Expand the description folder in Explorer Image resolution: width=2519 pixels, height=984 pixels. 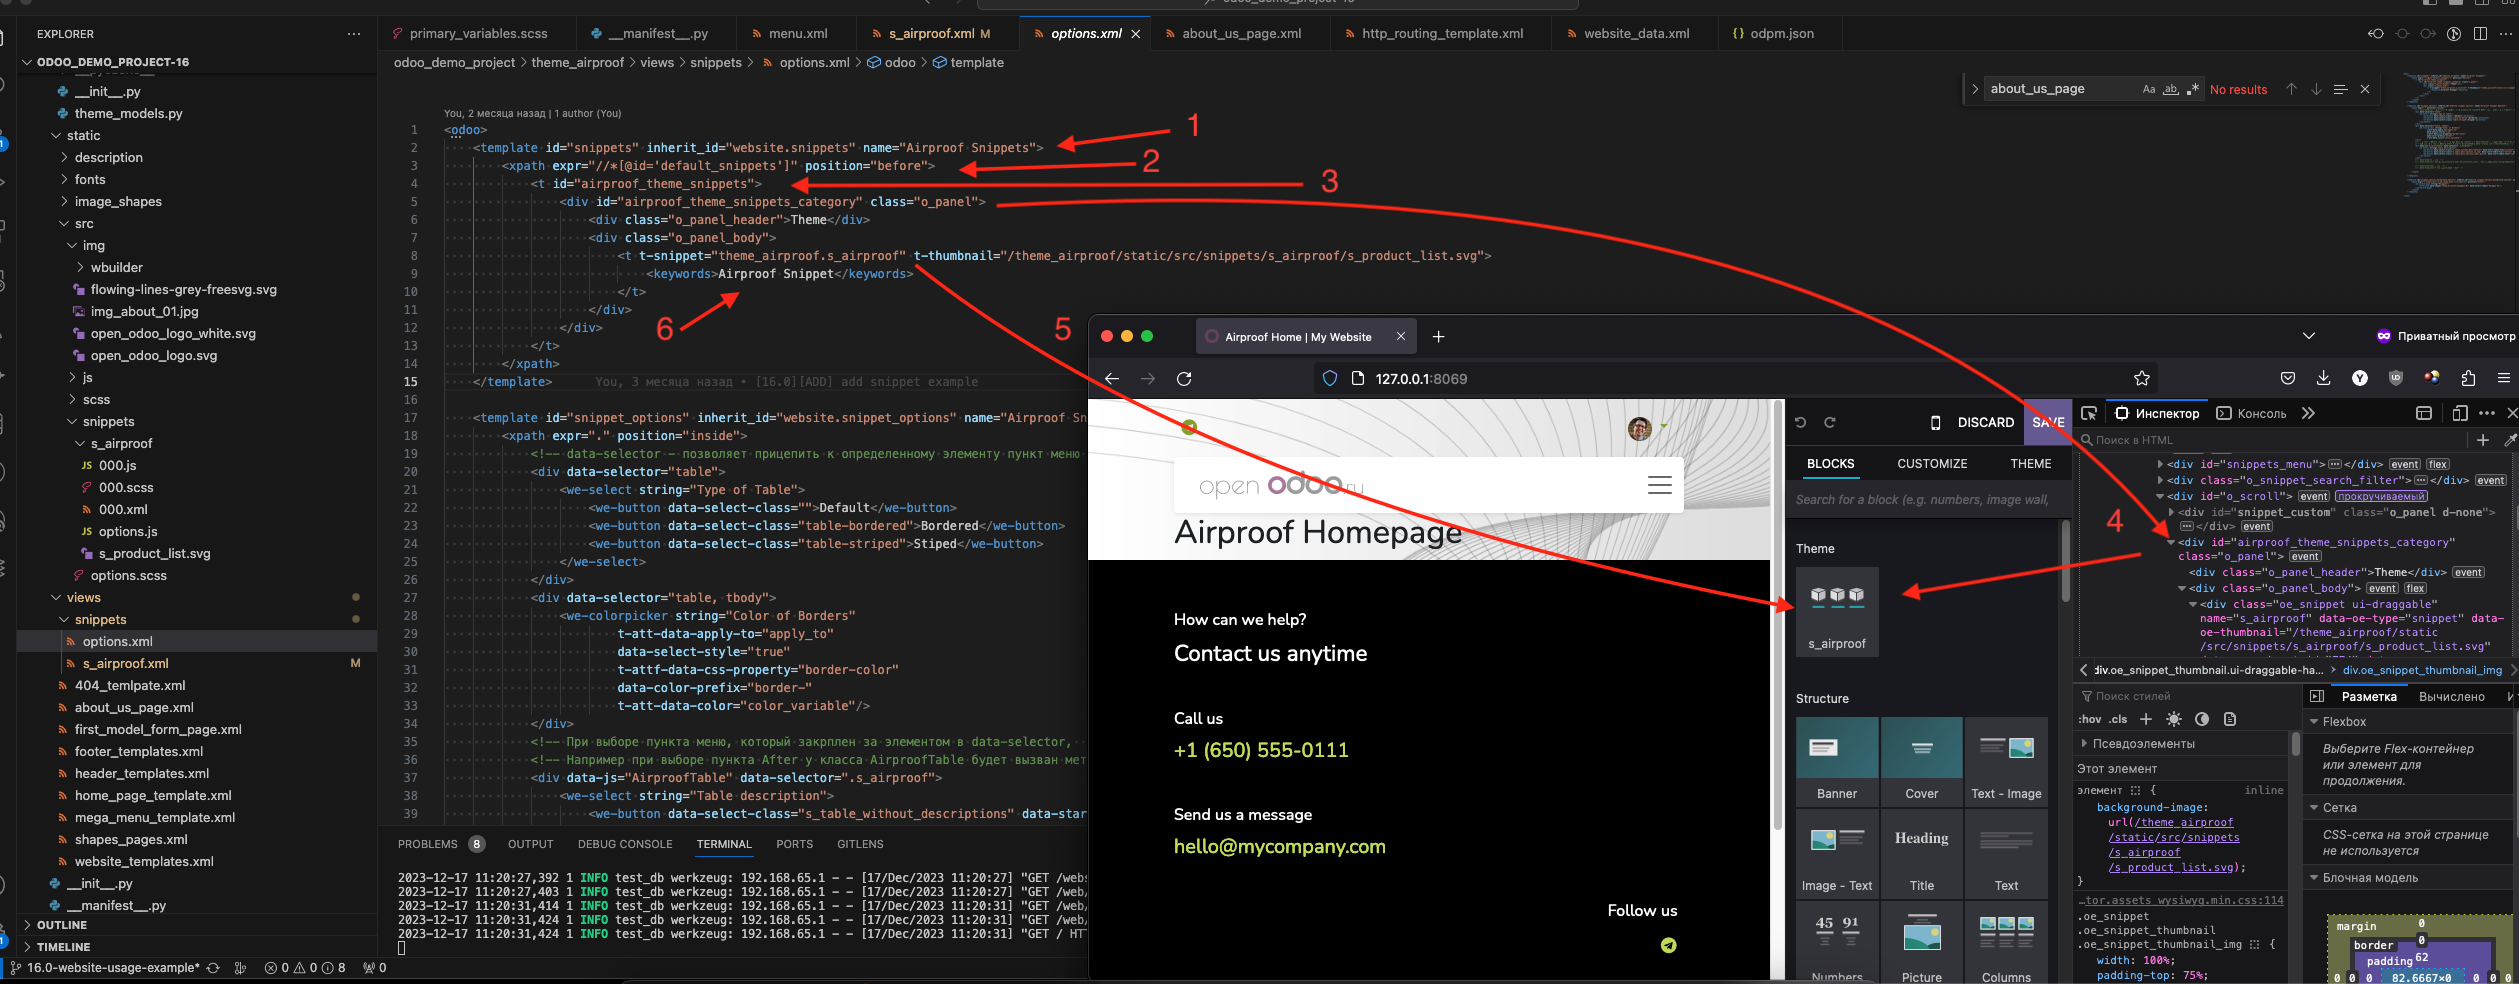point(65,157)
